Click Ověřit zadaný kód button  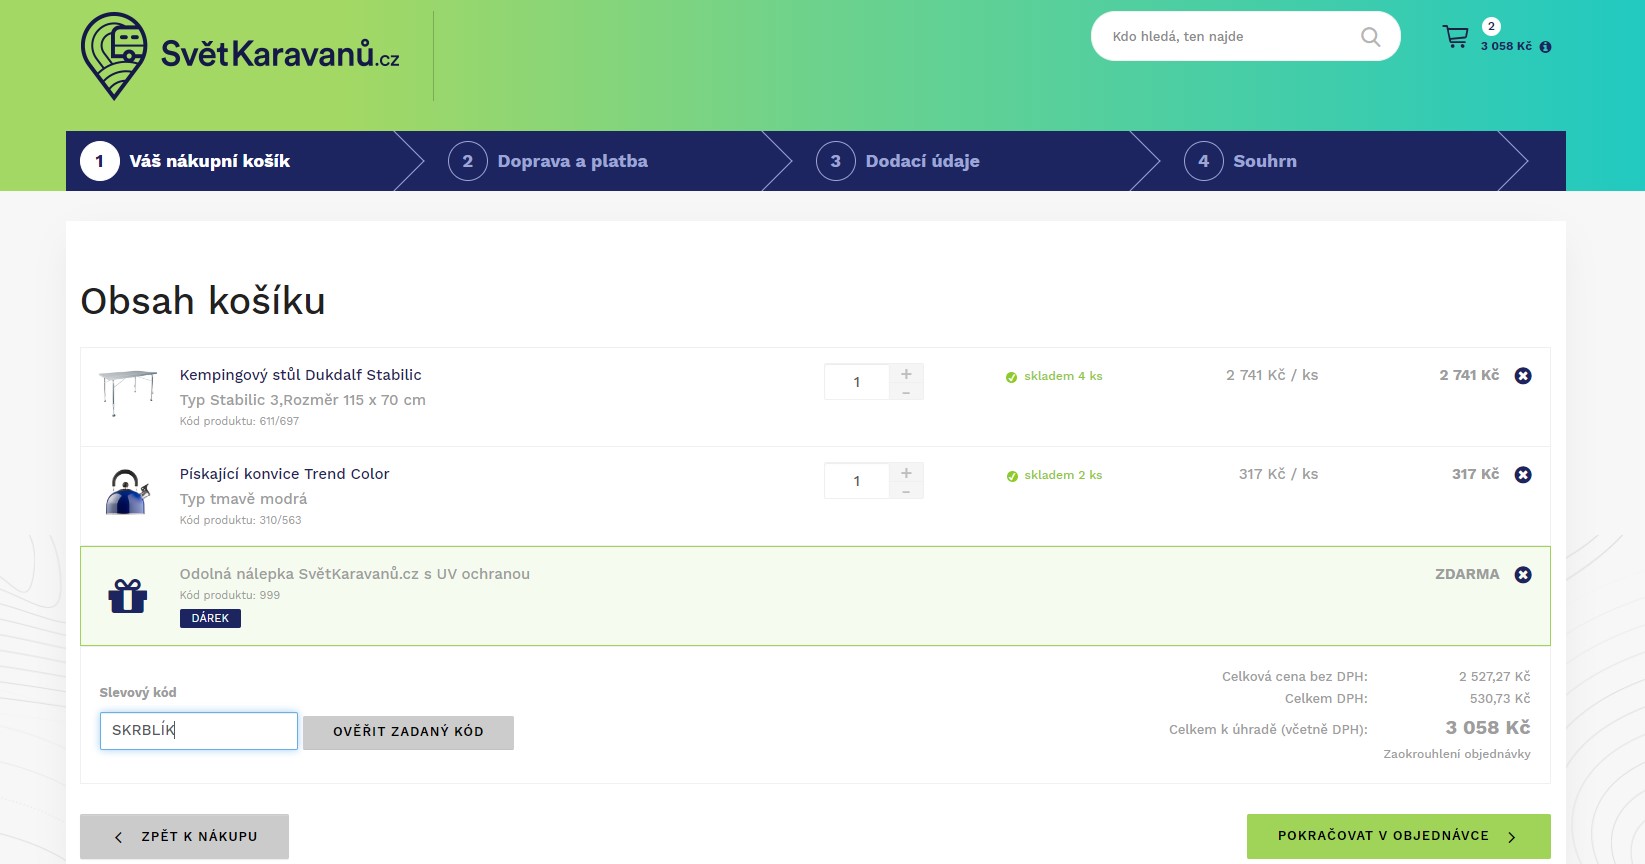point(408,732)
